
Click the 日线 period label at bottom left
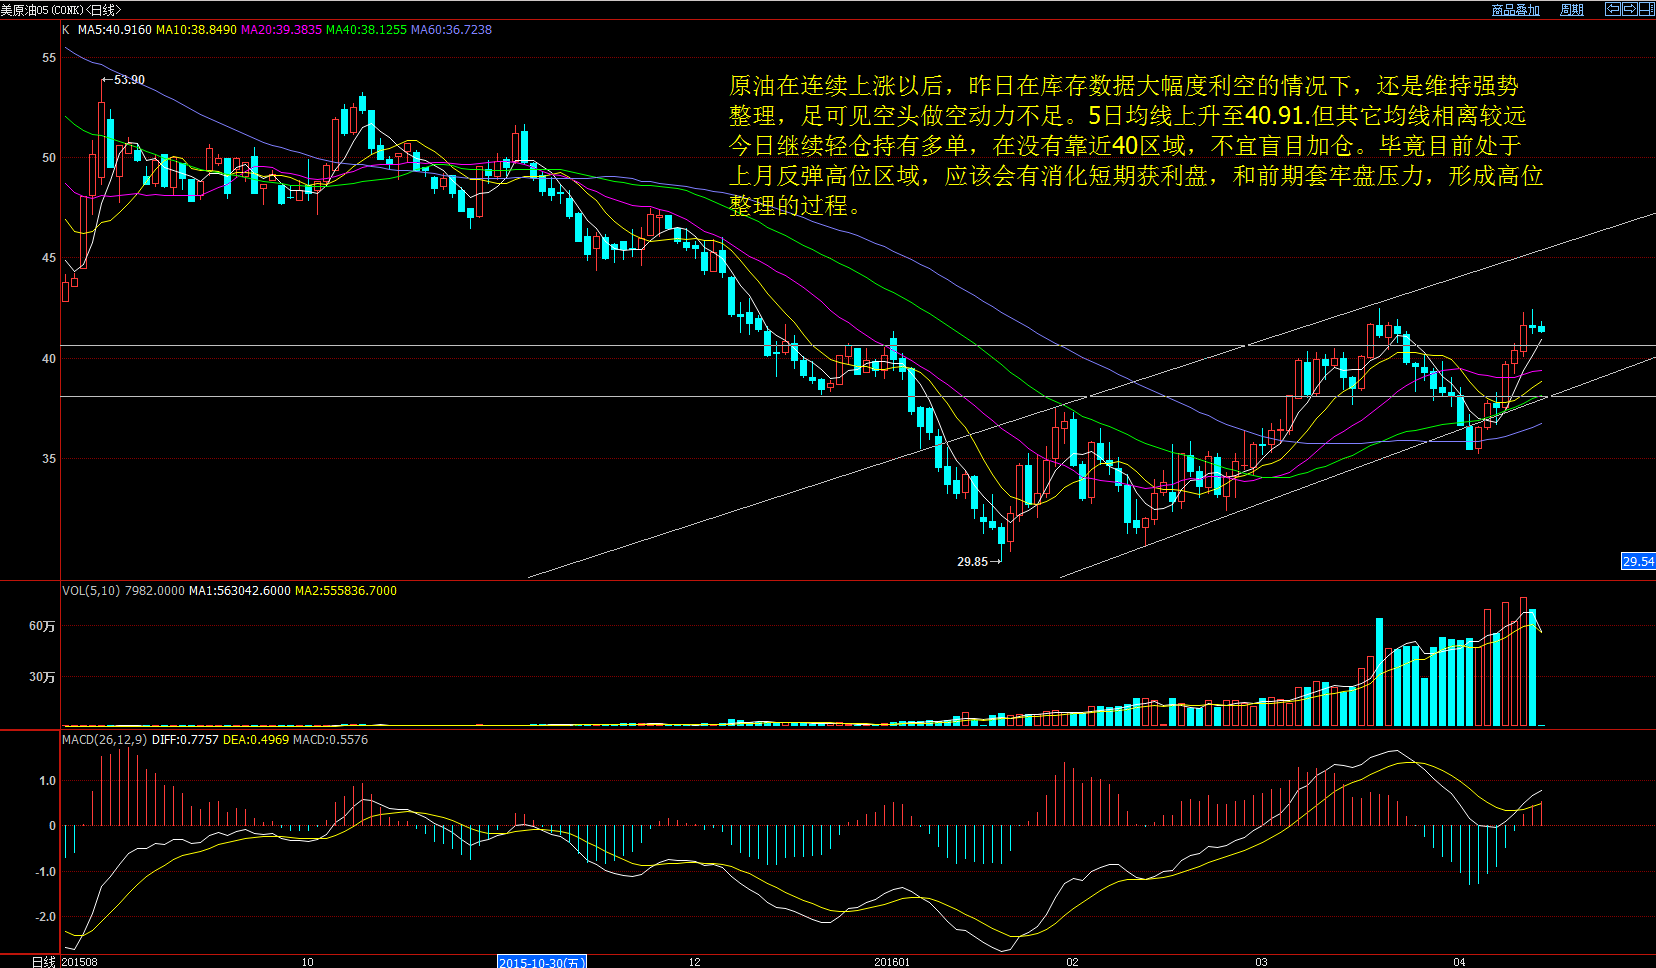point(43,961)
